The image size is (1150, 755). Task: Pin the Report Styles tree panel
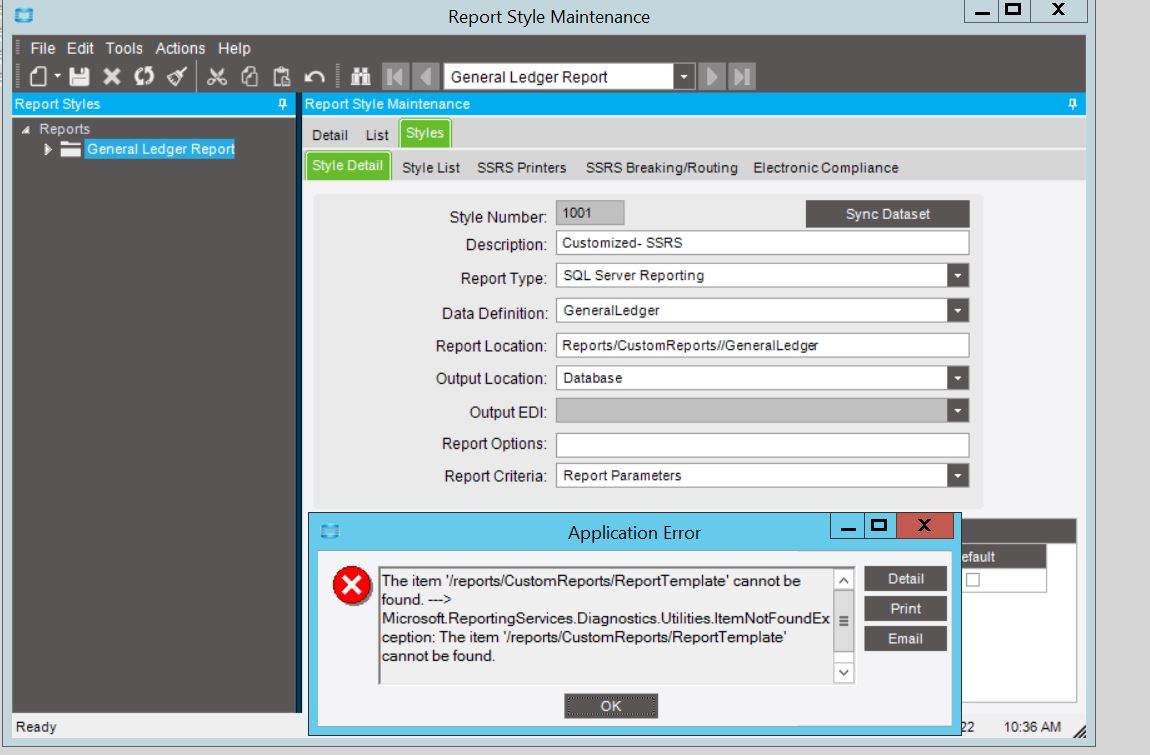282,104
